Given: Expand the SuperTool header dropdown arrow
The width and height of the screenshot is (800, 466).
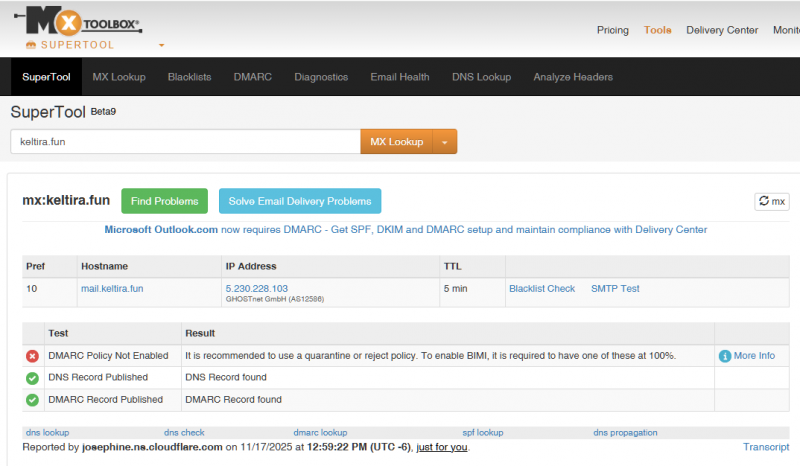Looking at the screenshot, I should click(x=161, y=45).
